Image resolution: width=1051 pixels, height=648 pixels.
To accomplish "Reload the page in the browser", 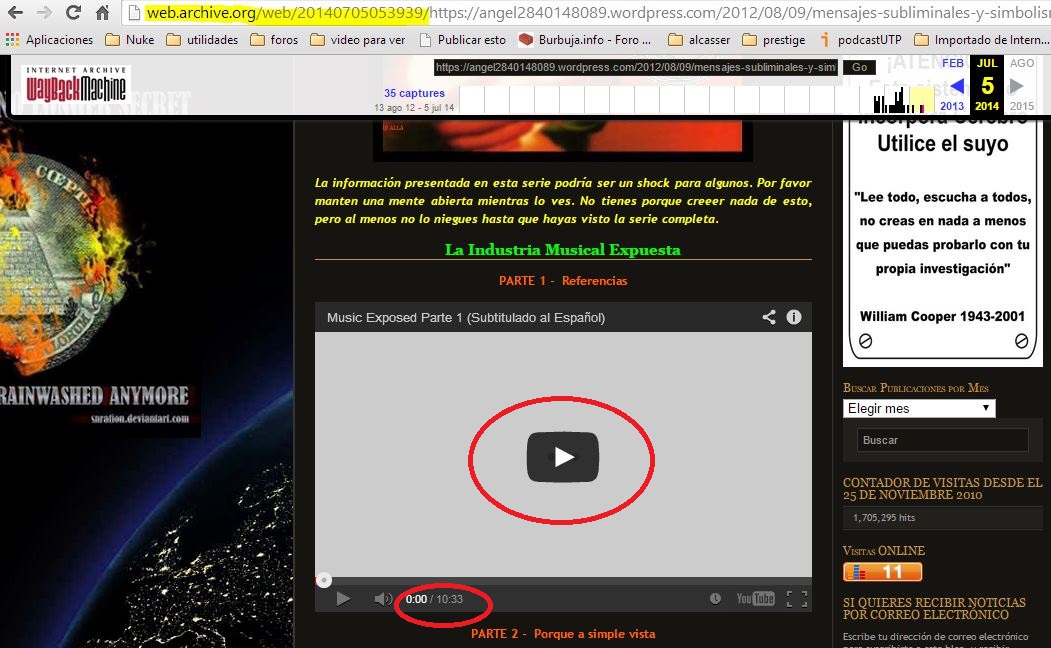I will pos(73,13).
